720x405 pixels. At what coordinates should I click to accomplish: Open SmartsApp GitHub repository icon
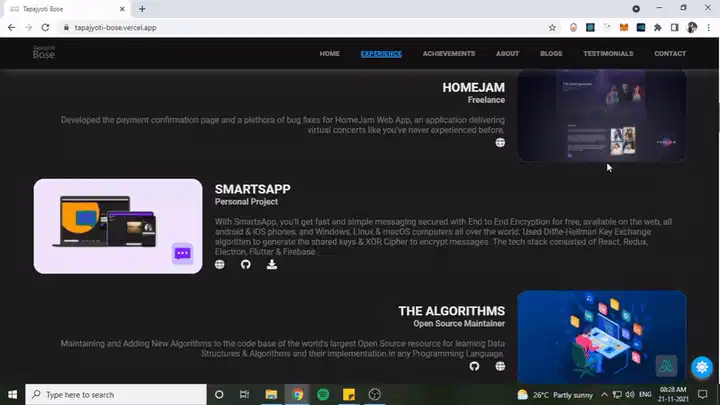[x=246, y=264]
